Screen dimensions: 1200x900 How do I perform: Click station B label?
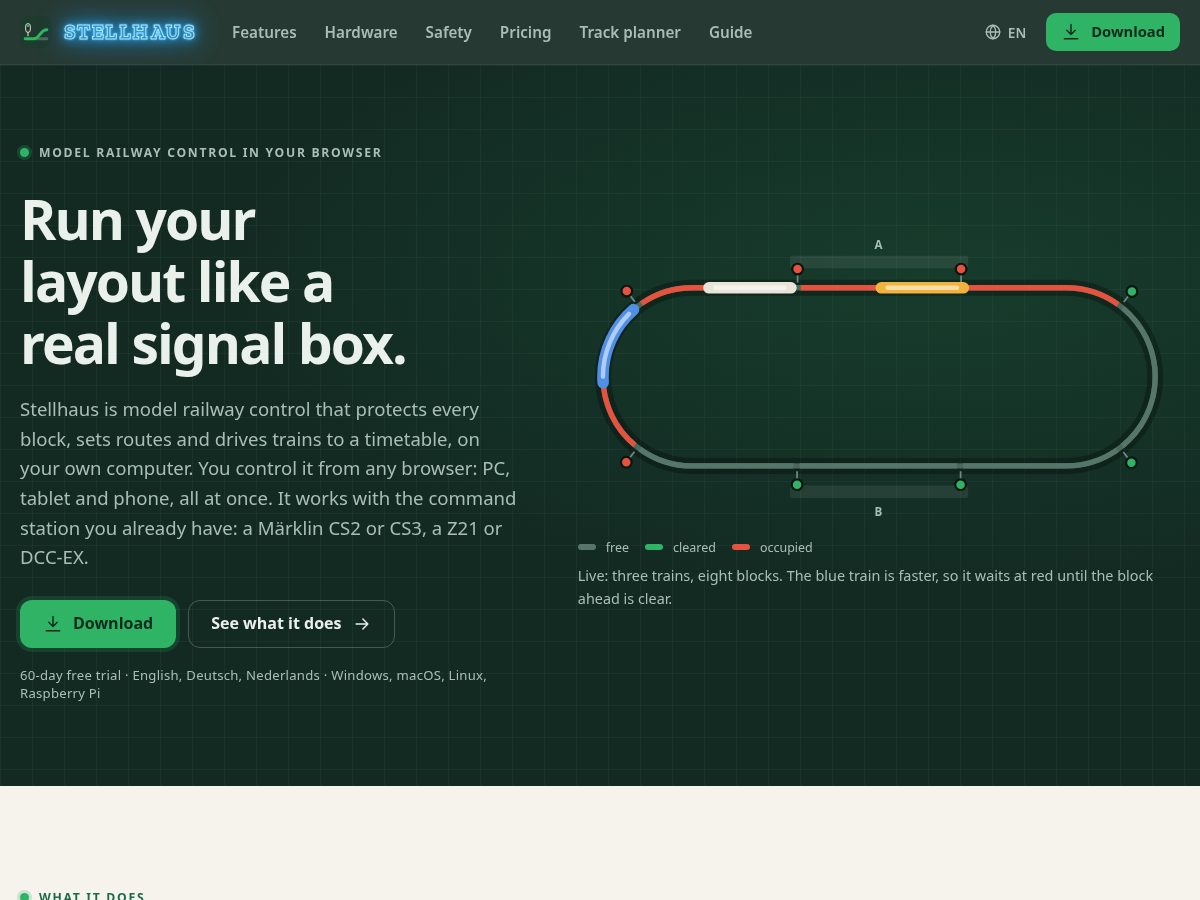click(878, 512)
